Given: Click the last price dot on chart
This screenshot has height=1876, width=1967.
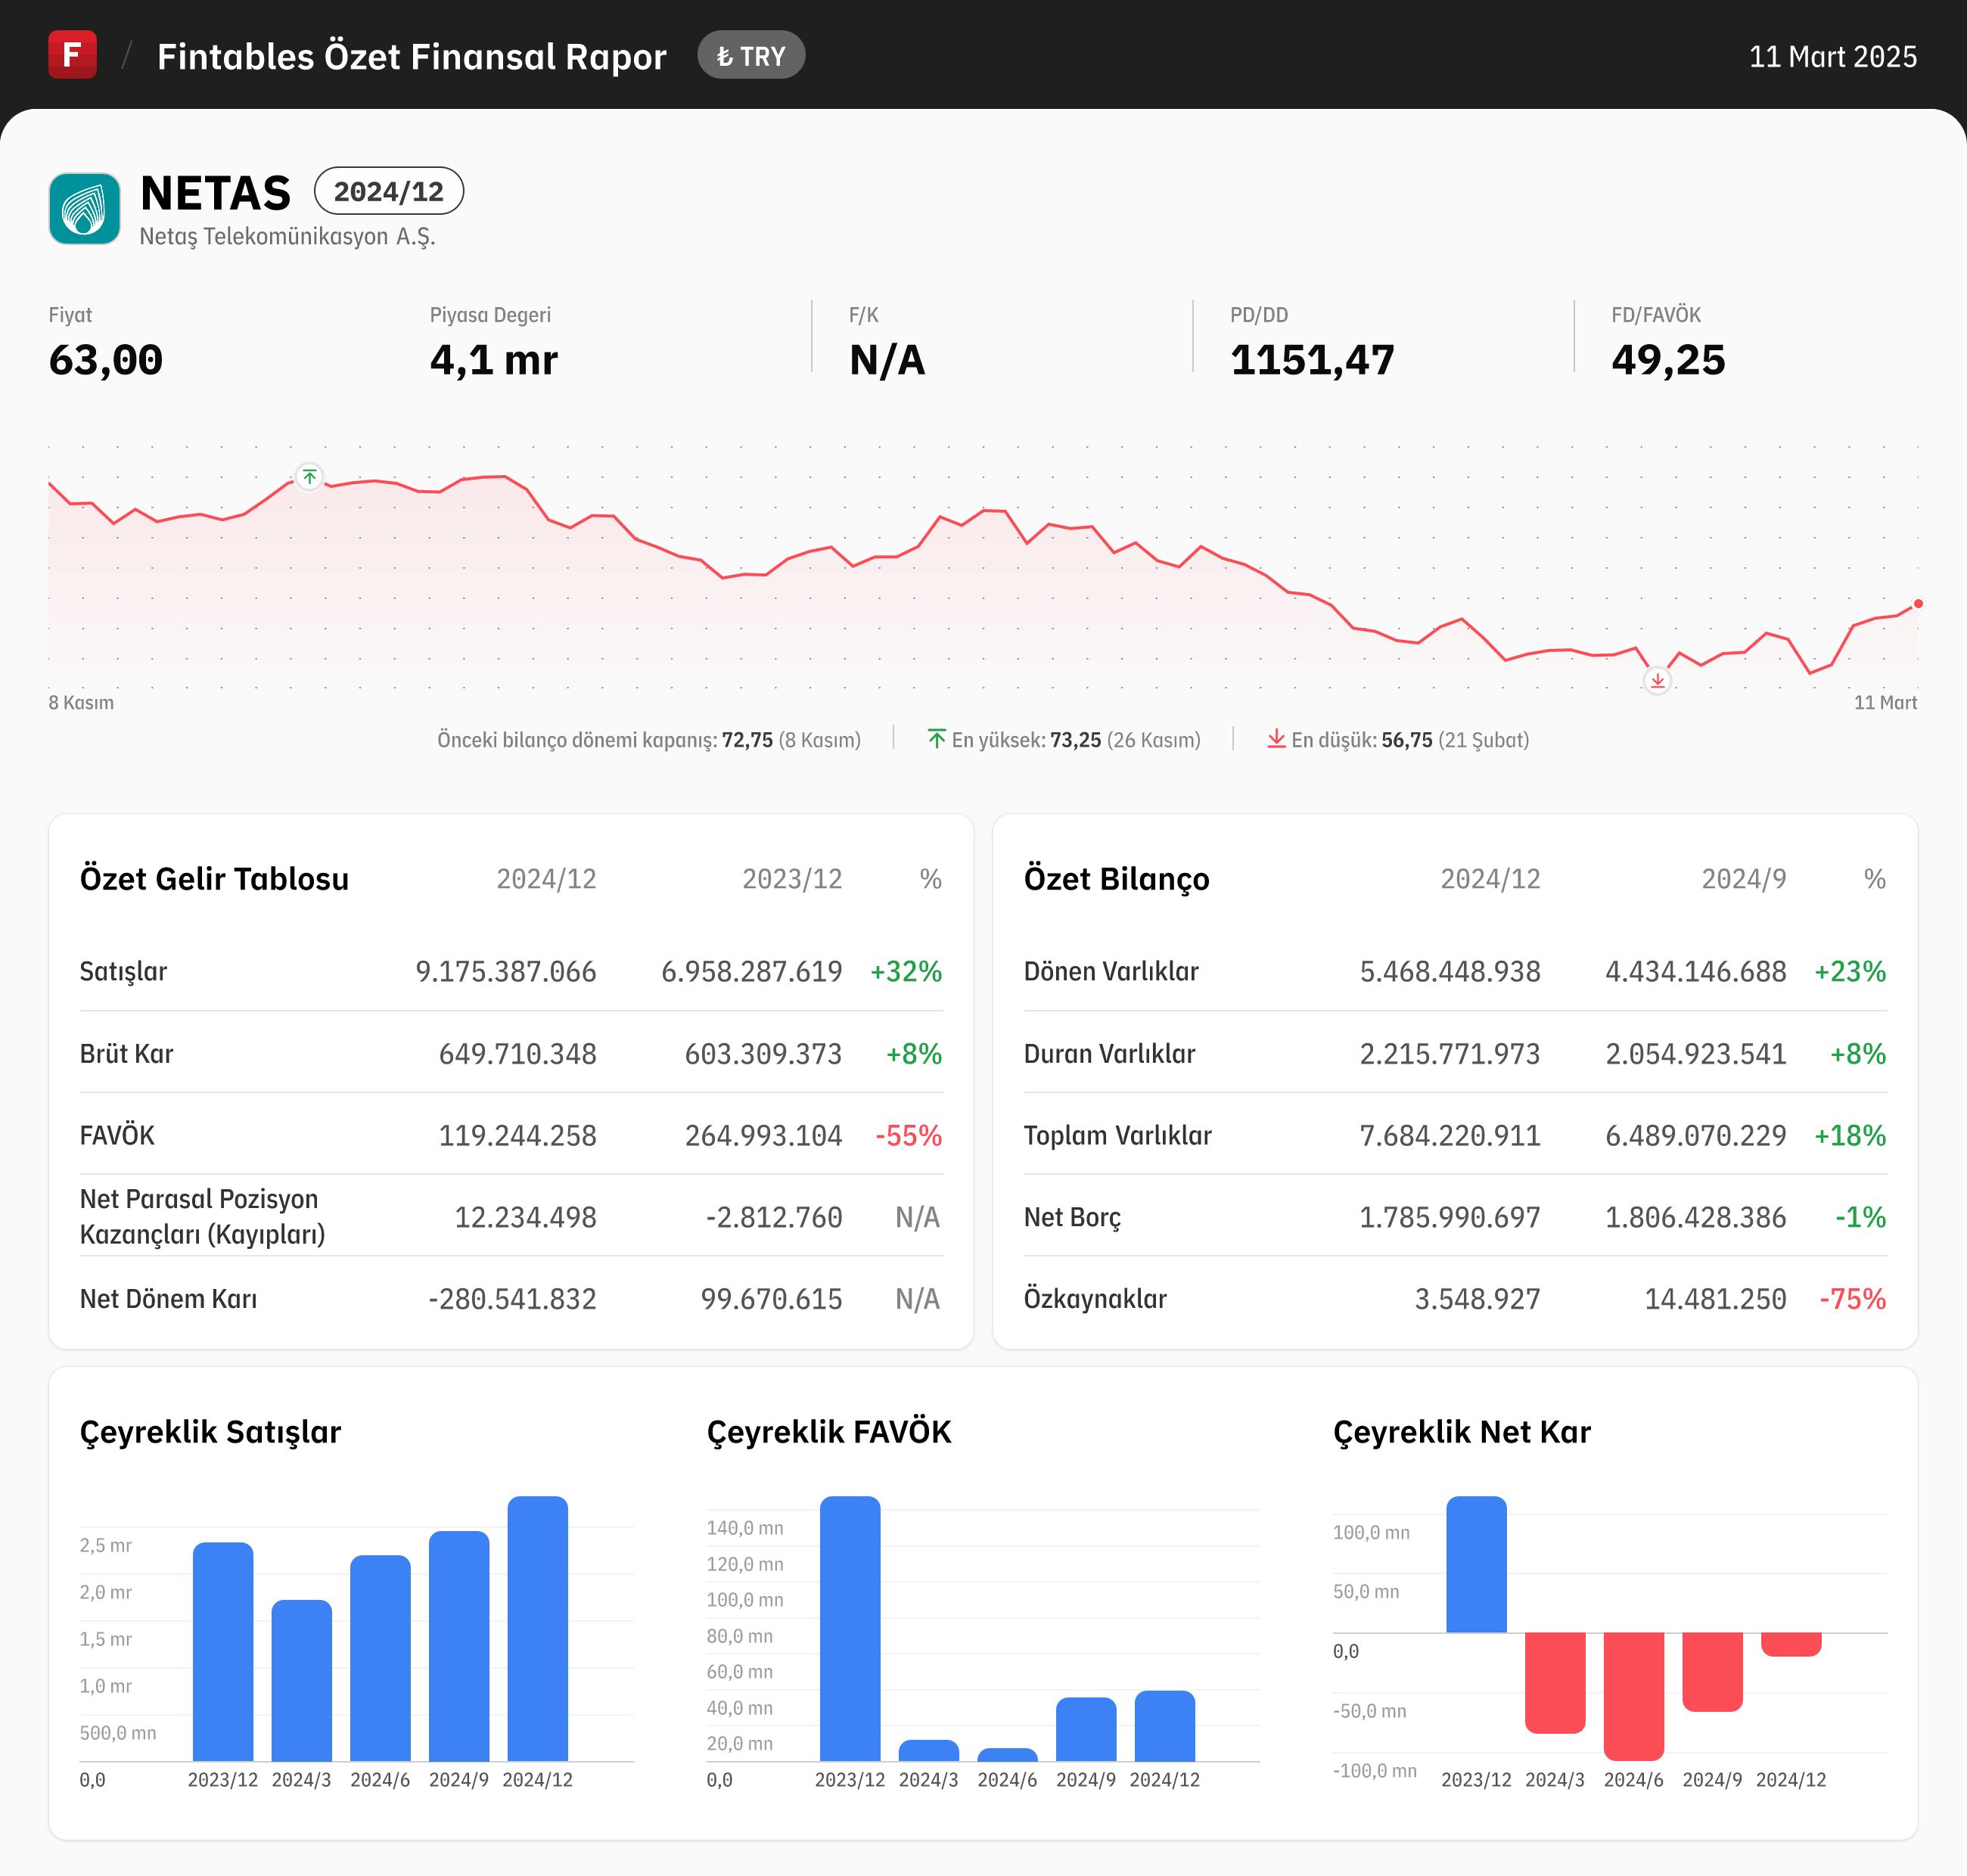Looking at the screenshot, I should pos(1918,604).
